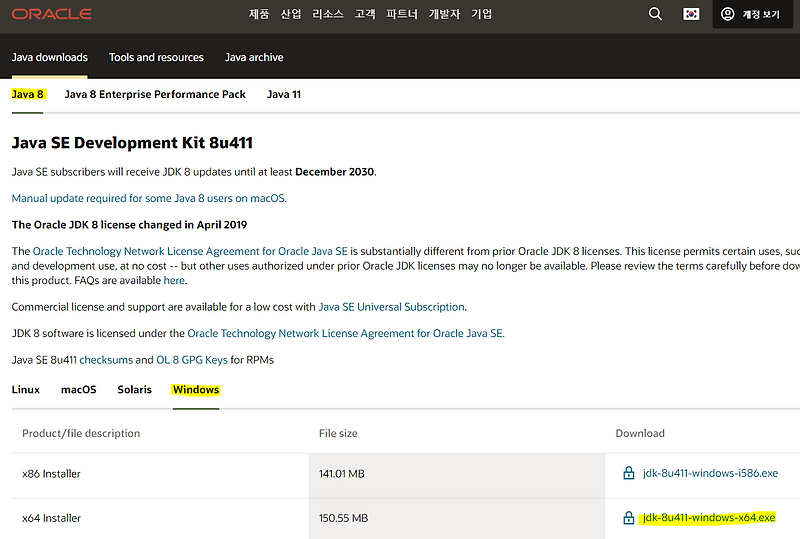Select Java 8 Enterprise Performance Pack tab
800x539 pixels.
[155, 94]
